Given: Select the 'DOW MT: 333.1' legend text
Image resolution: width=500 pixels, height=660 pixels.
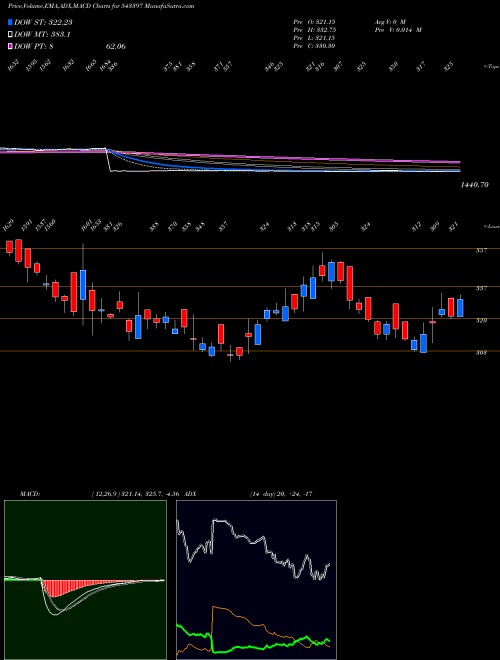Looking at the screenshot, I should [42, 35].
